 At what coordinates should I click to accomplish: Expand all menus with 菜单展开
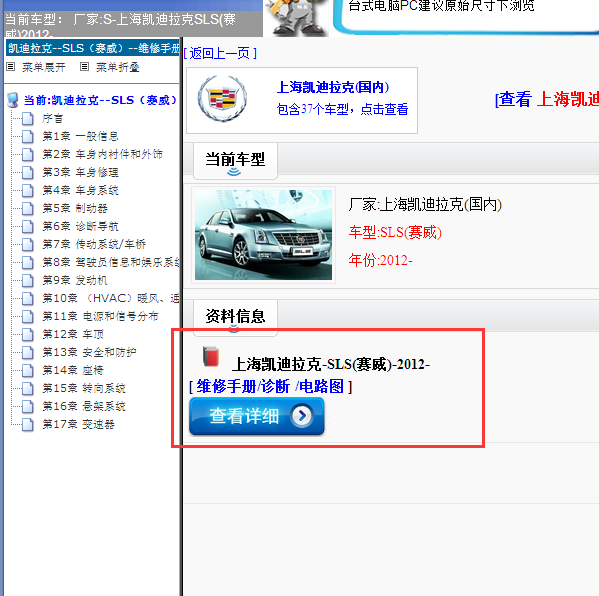[x=43, y=67]
